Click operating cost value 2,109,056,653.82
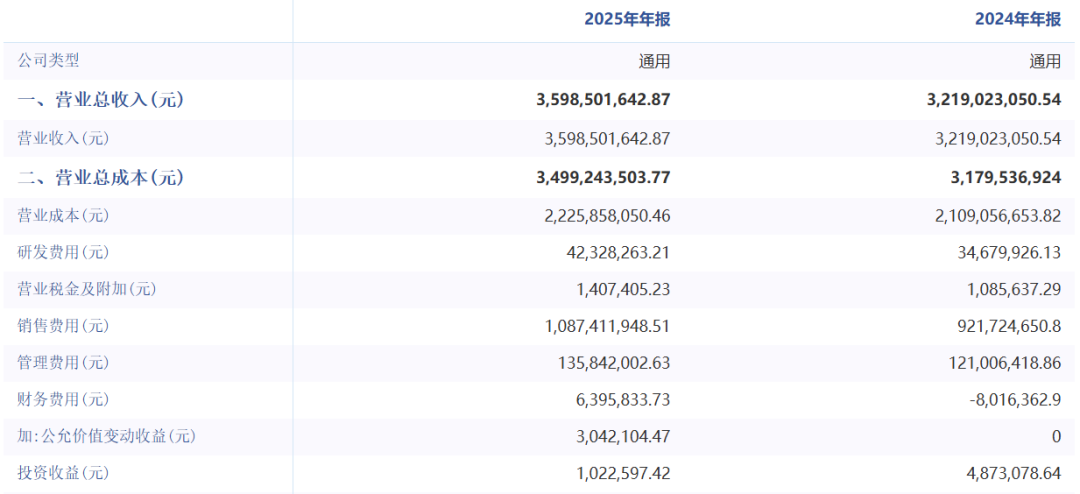 [x=998, y=216]
